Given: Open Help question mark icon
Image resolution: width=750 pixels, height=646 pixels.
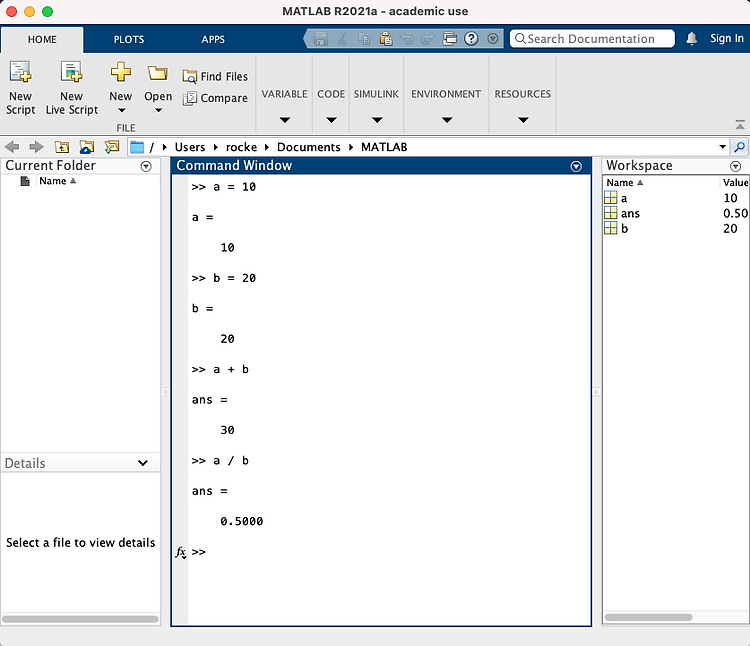Looking at the screenshot, I should point(472,39).
